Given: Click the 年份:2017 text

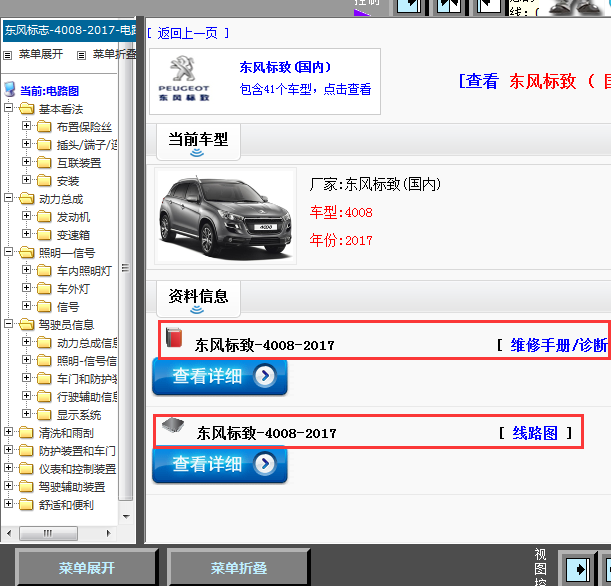Looking at the screenshot, I should coord(341,240).
